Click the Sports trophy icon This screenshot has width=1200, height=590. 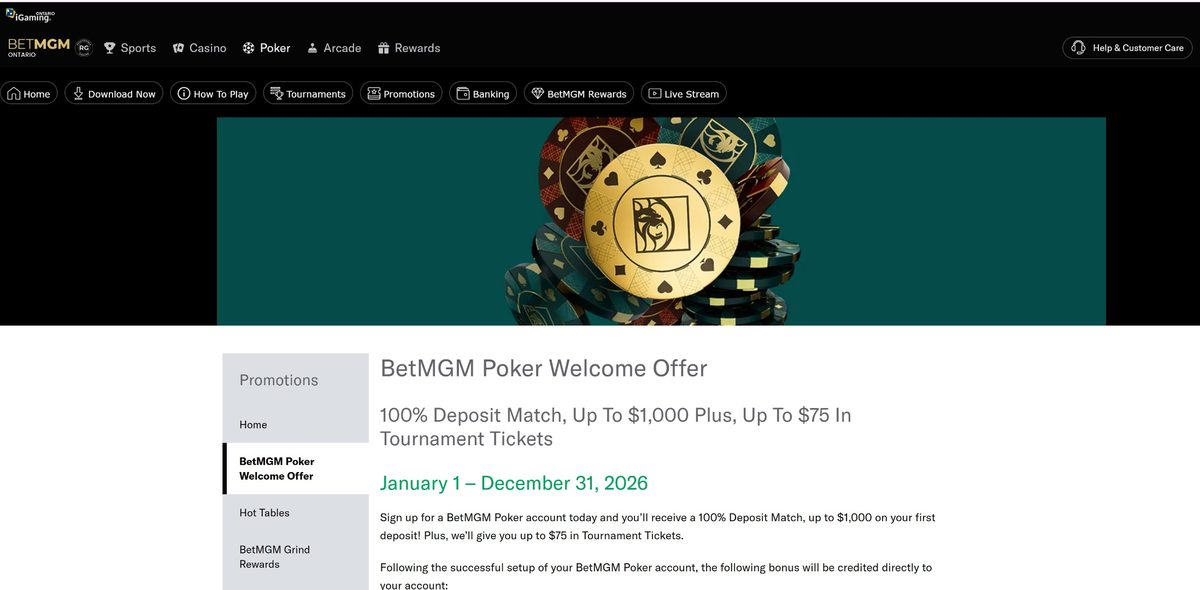109,47
